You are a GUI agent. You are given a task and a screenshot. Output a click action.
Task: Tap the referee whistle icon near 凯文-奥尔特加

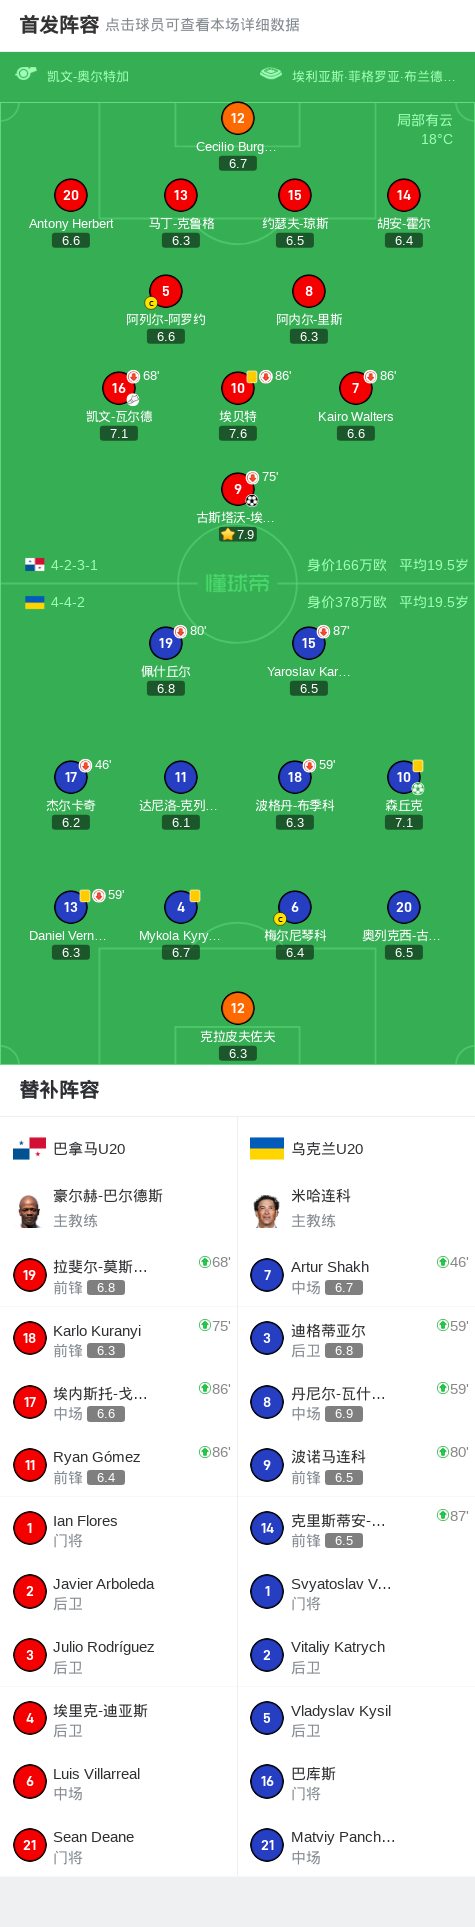tap(26, 74)
